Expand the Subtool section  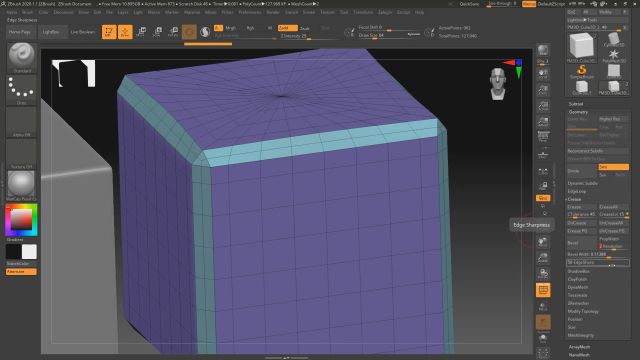pos(576,104)
